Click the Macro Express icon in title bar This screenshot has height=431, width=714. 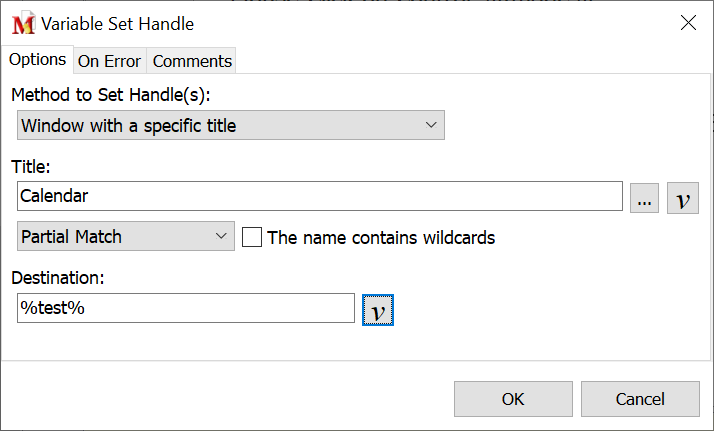pos(24,24)
